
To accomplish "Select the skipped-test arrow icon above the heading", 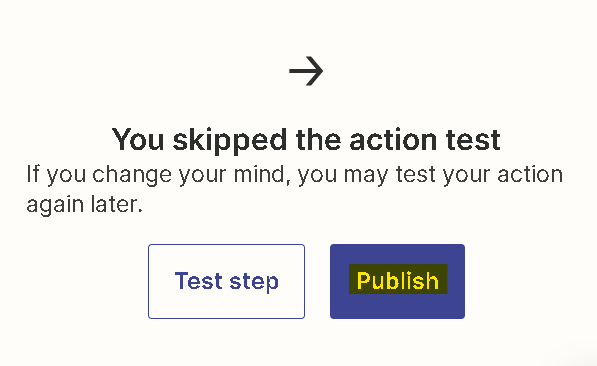I will pyautogui.click(x=306, y=71).
